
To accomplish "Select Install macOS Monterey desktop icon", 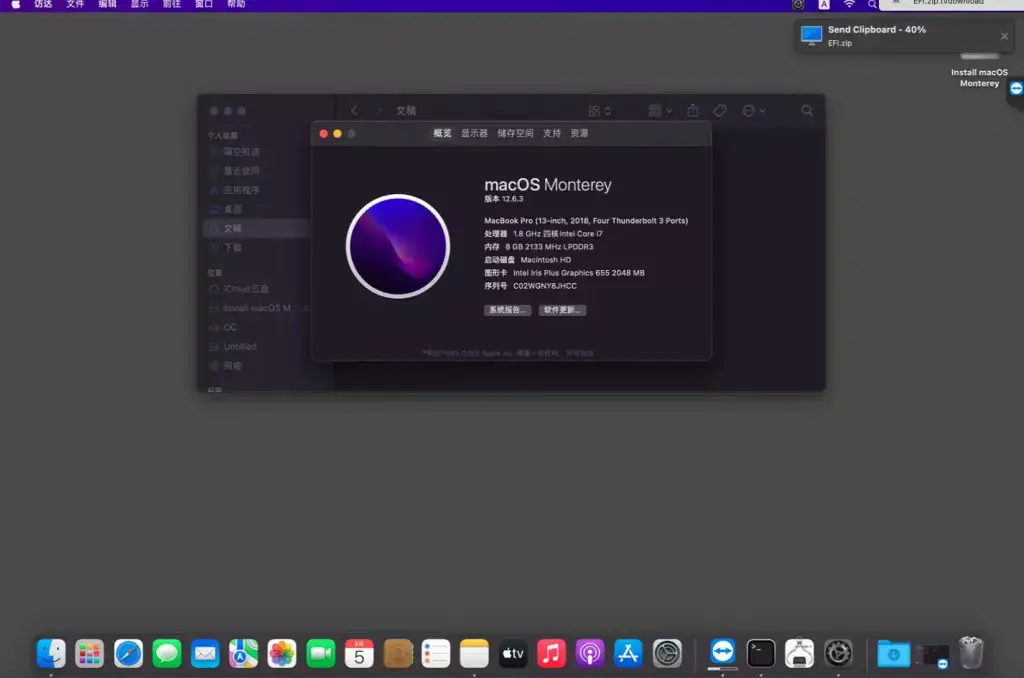I will [979, 71].
